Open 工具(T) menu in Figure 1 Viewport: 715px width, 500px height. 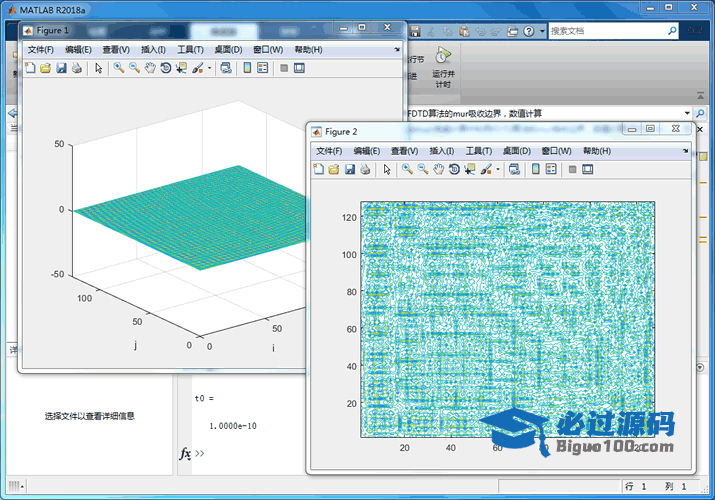190,50
